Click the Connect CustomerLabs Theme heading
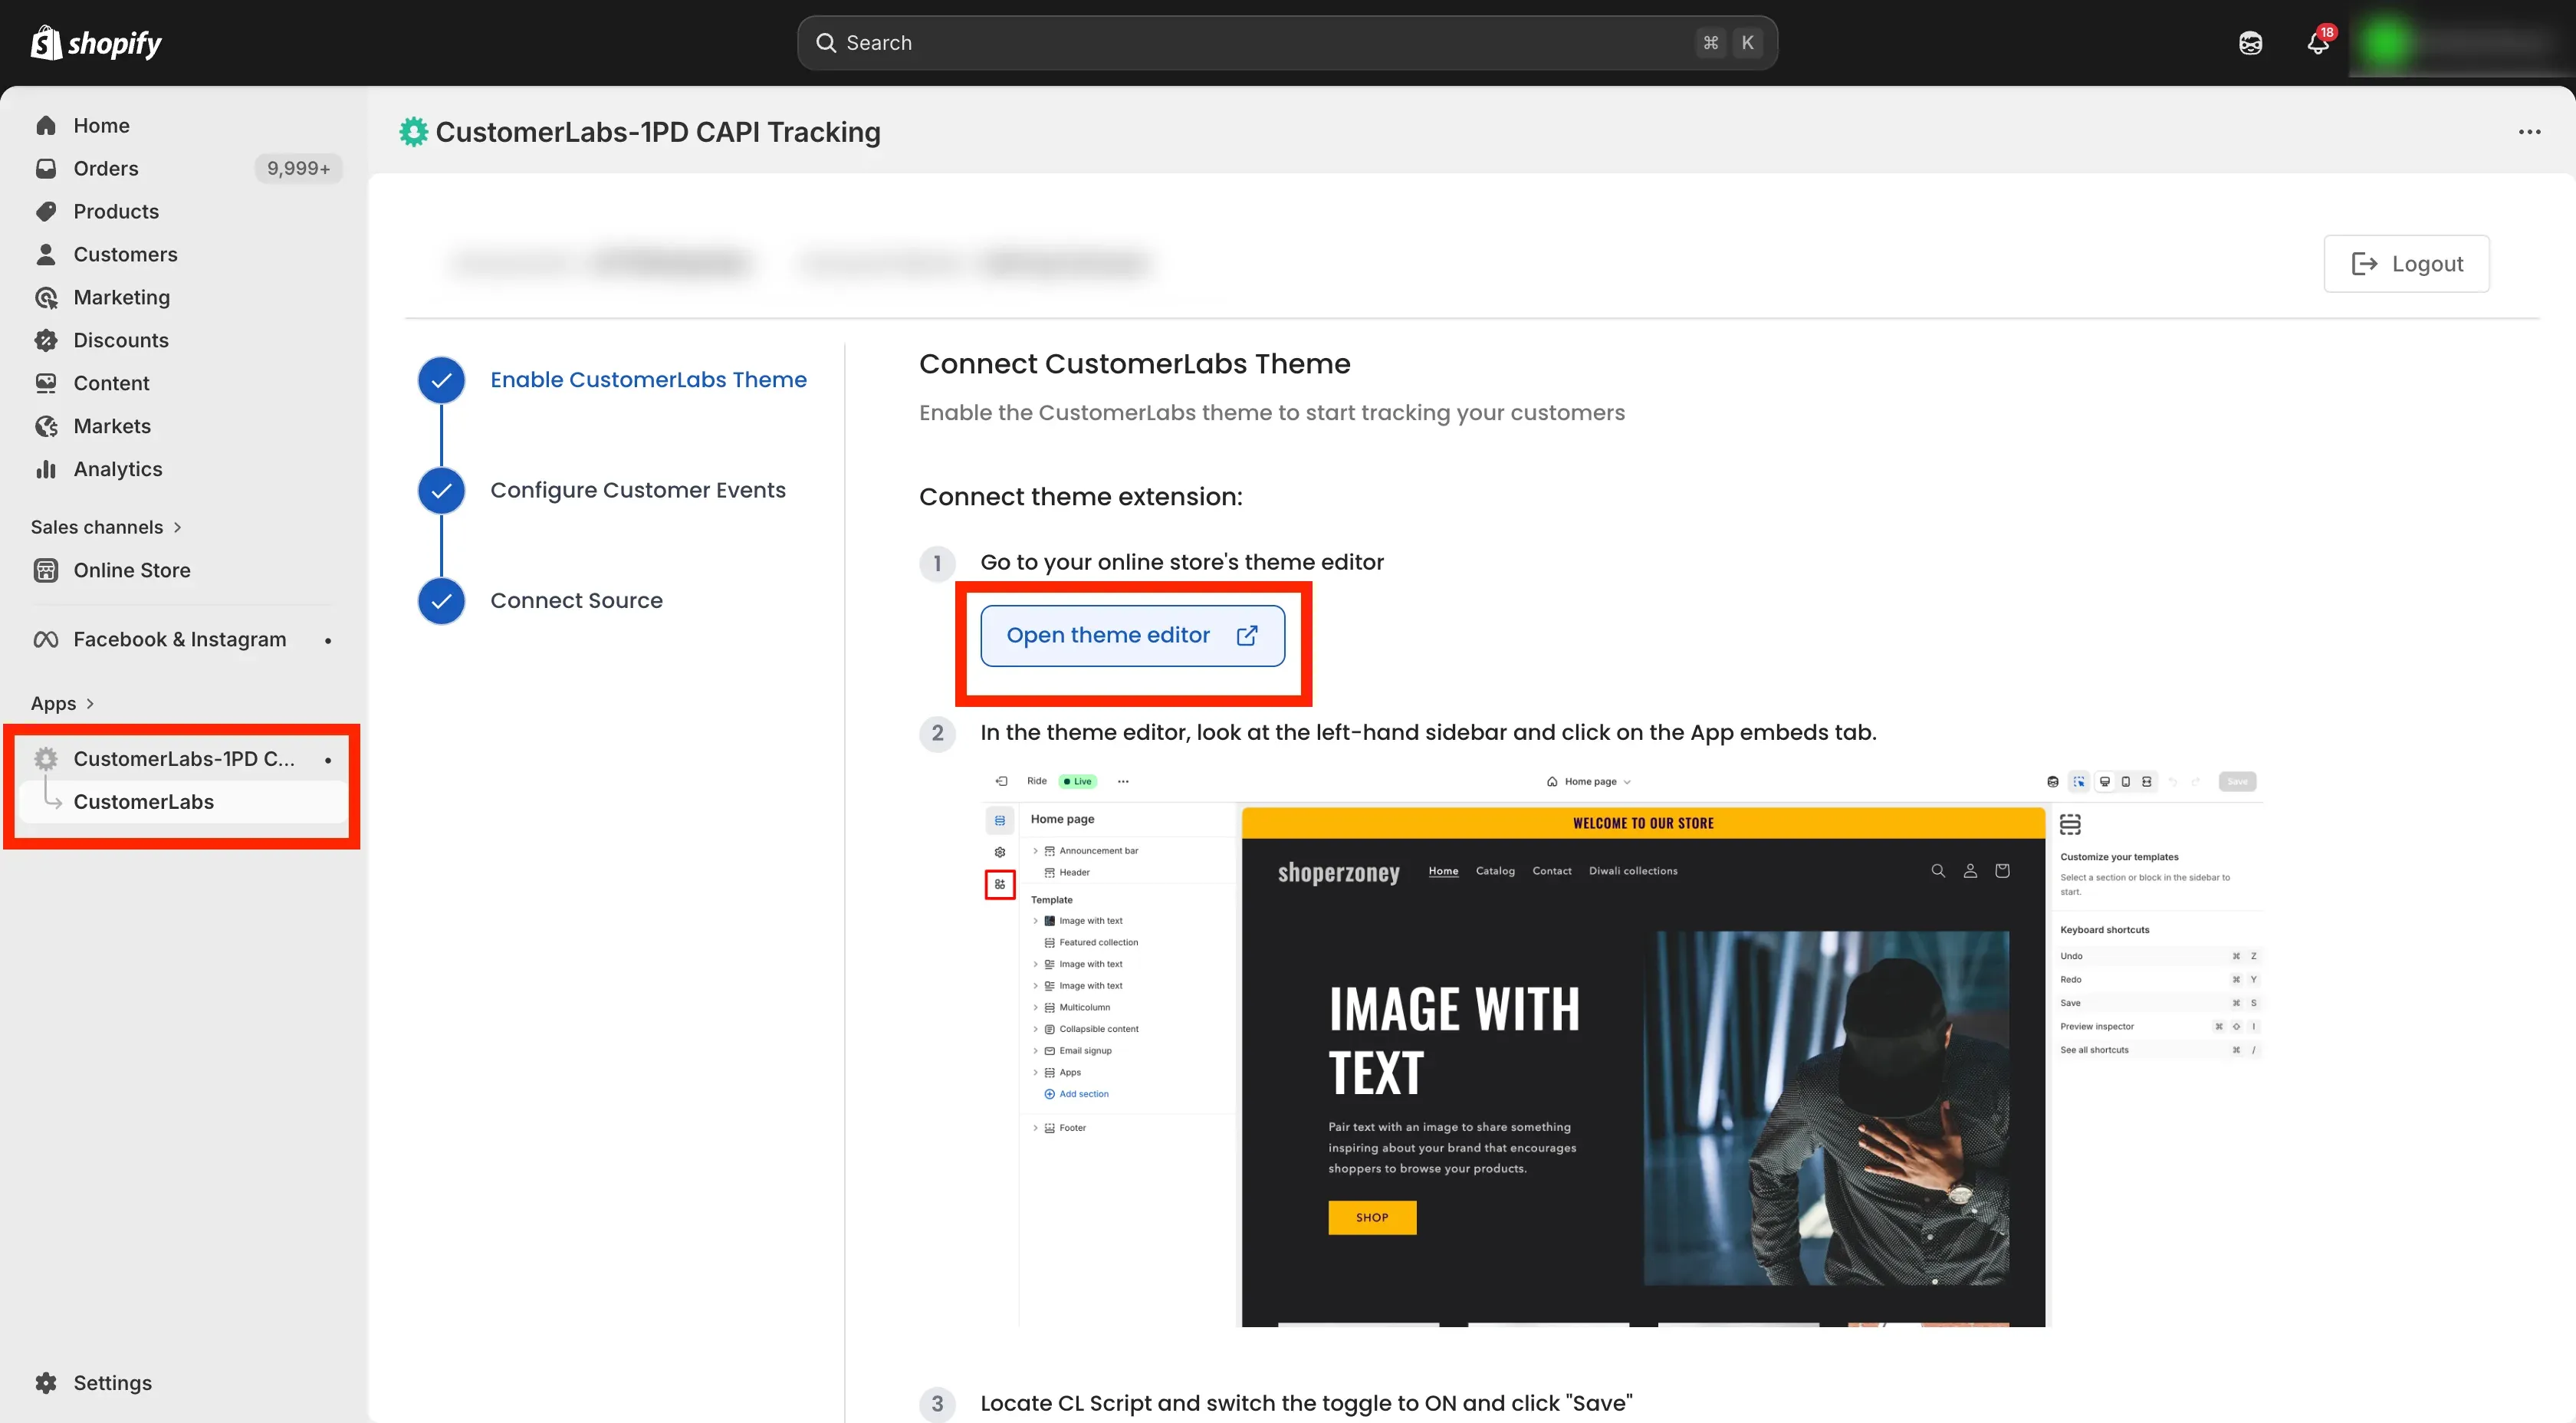This screenshot has width=2576, height=1423. 1134,364
